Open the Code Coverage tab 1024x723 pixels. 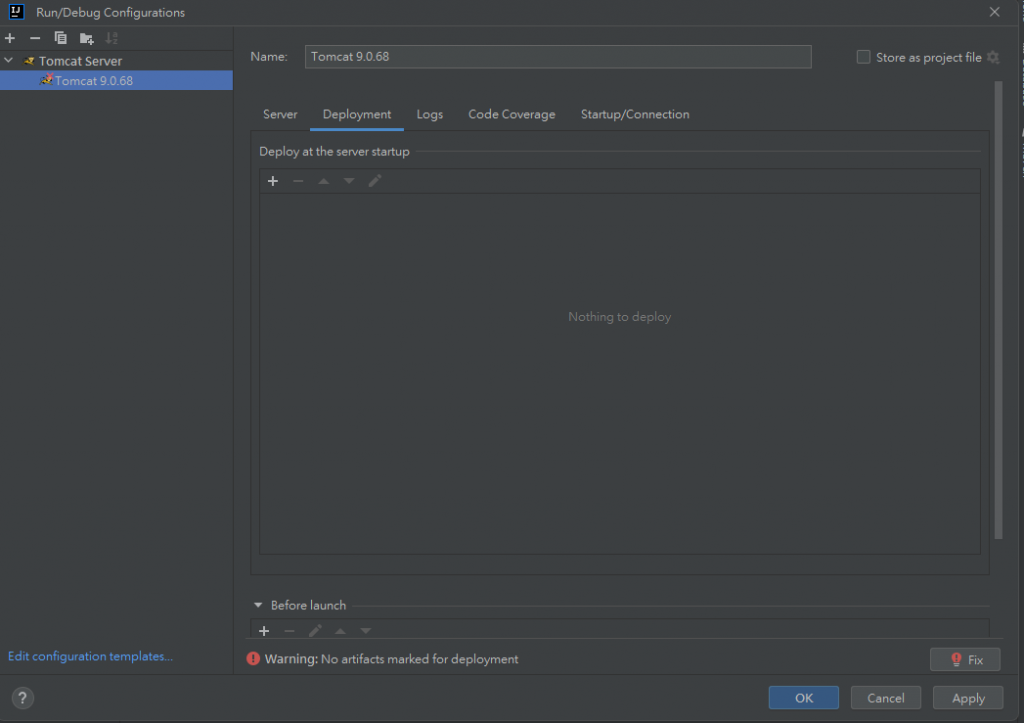pyautogui.click(x=512, y=114)
